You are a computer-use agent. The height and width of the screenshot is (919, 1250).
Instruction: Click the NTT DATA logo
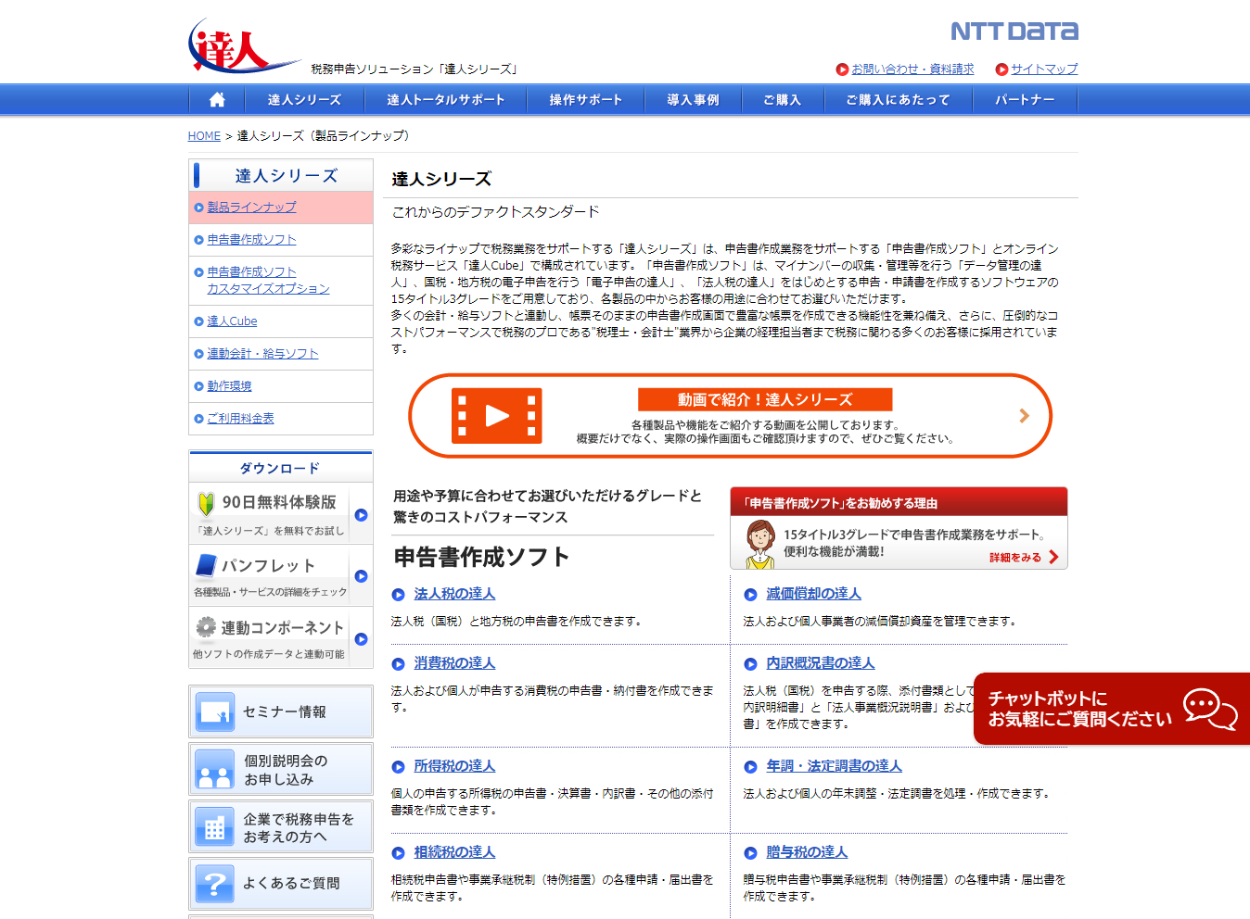tap(1014, 31)
